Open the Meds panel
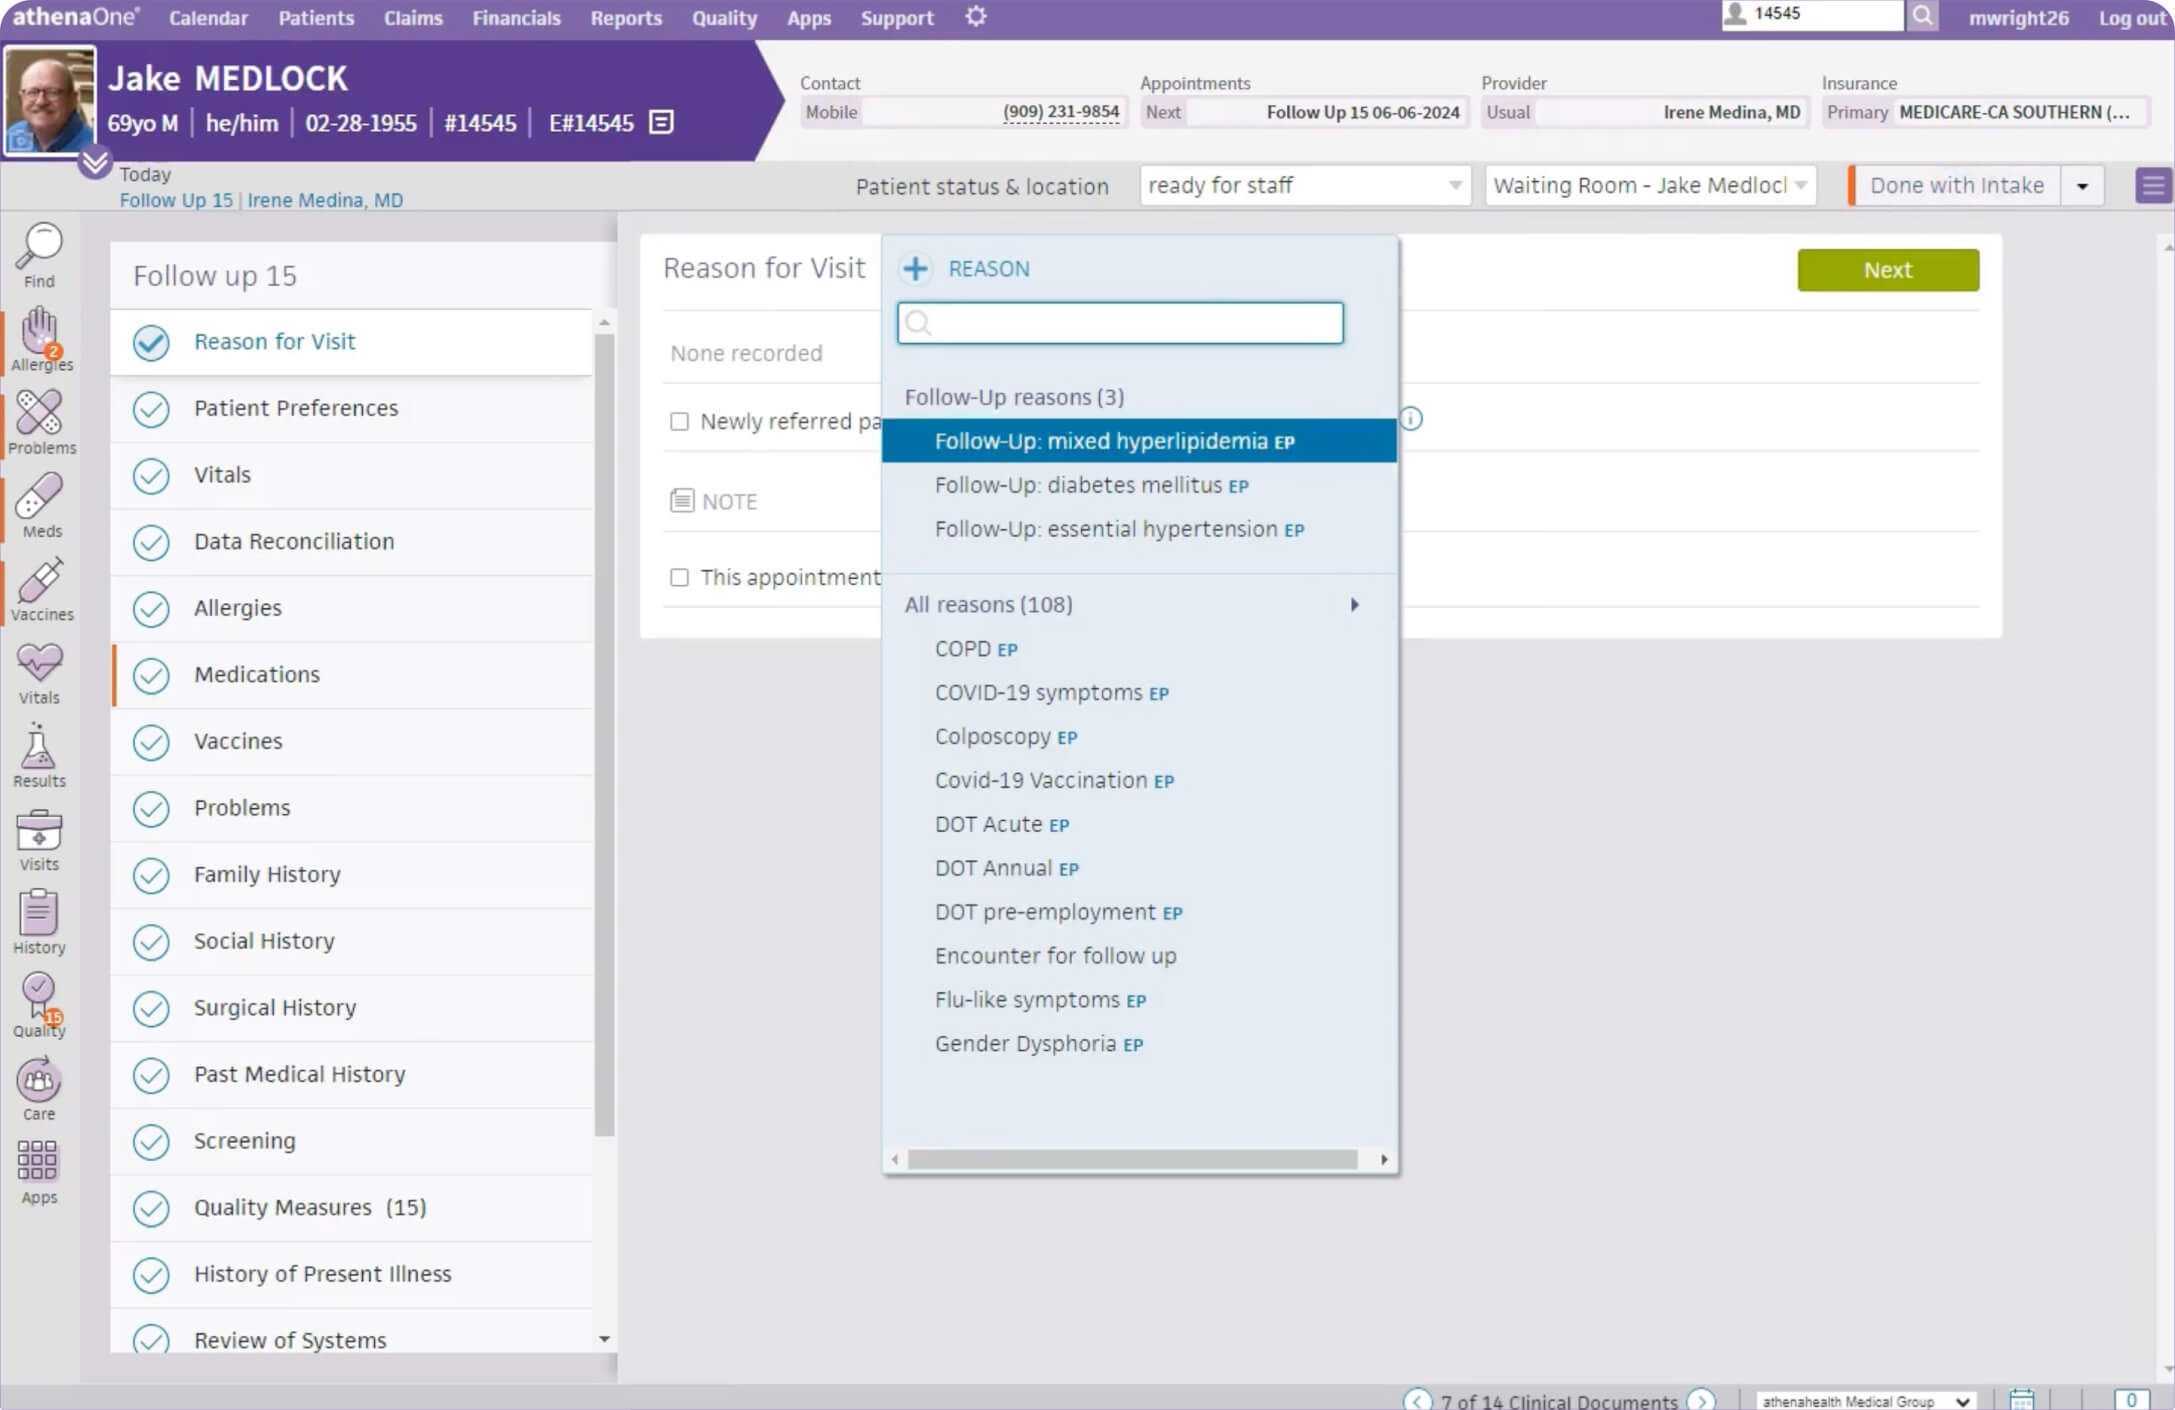The width and height of the screenshot is (2175, 1410). pyautogui.click(x=38, y=505)
